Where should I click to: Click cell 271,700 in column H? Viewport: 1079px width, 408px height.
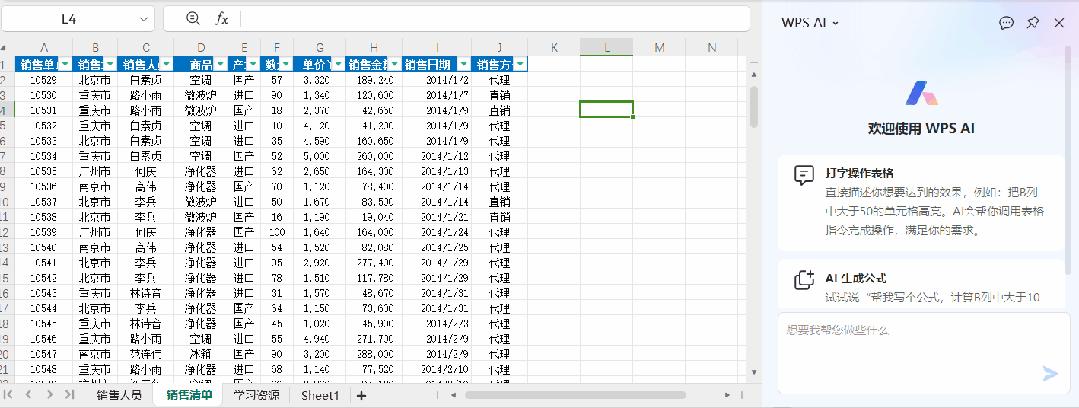(374, 339)
